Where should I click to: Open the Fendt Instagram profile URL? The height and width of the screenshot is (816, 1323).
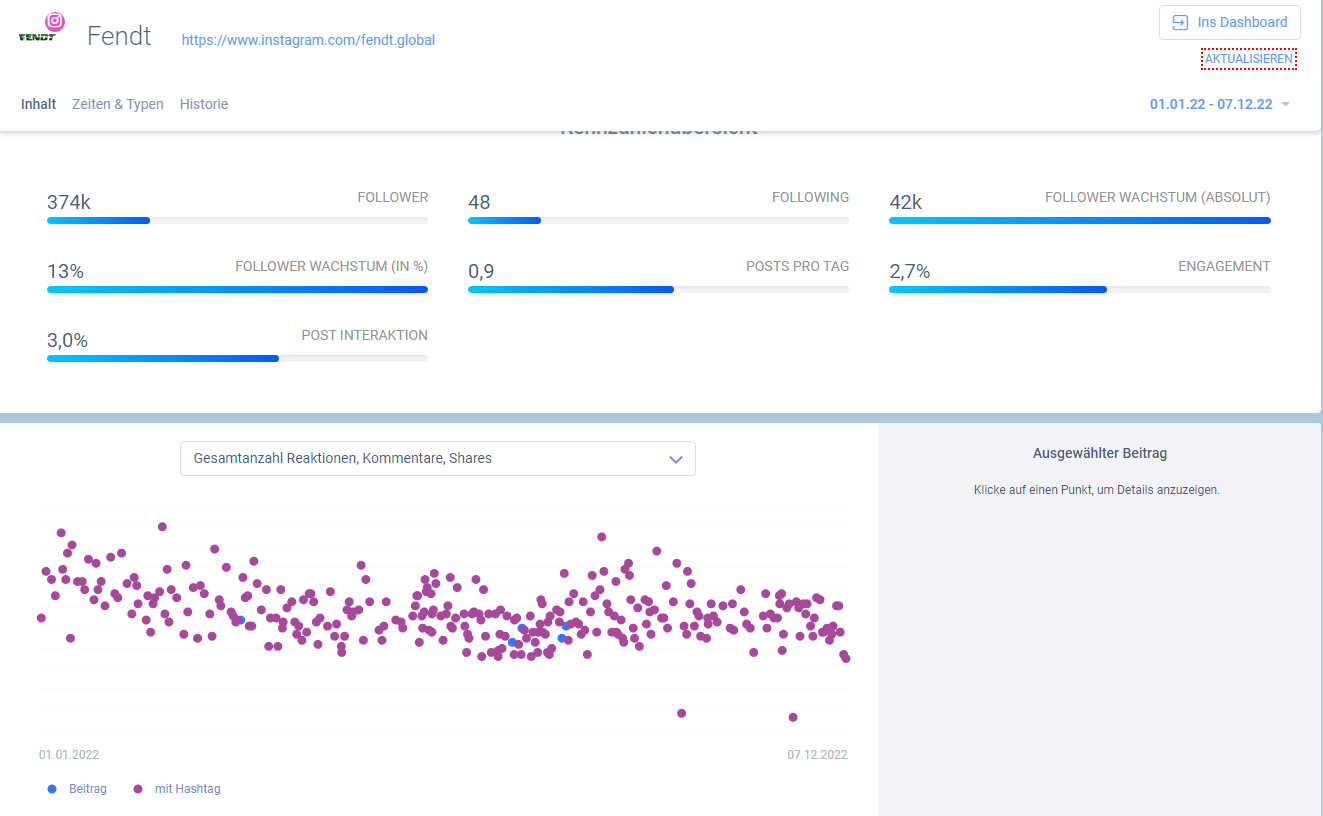tap(308, 40)
